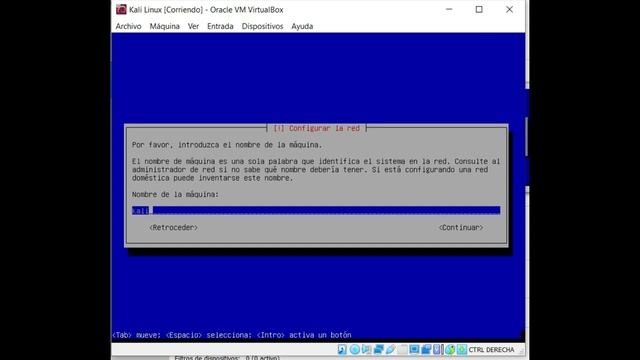Image resolution: width=640 pixels, height=360 pixels.
Task: Click the network adapter status icon
Action: click(x=379, y=349)
